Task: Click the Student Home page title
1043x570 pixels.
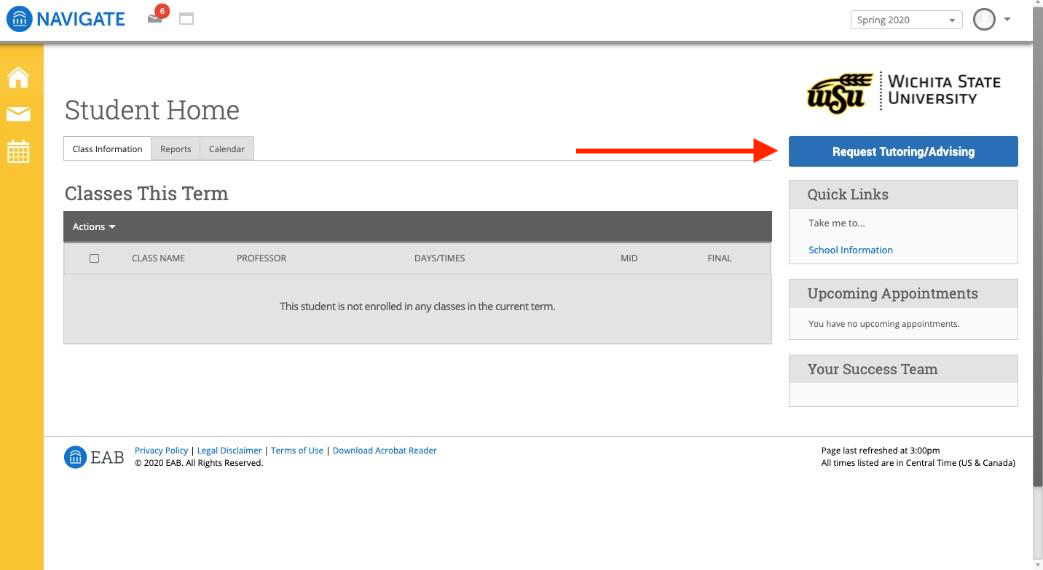Action: (x=152, y=110)
